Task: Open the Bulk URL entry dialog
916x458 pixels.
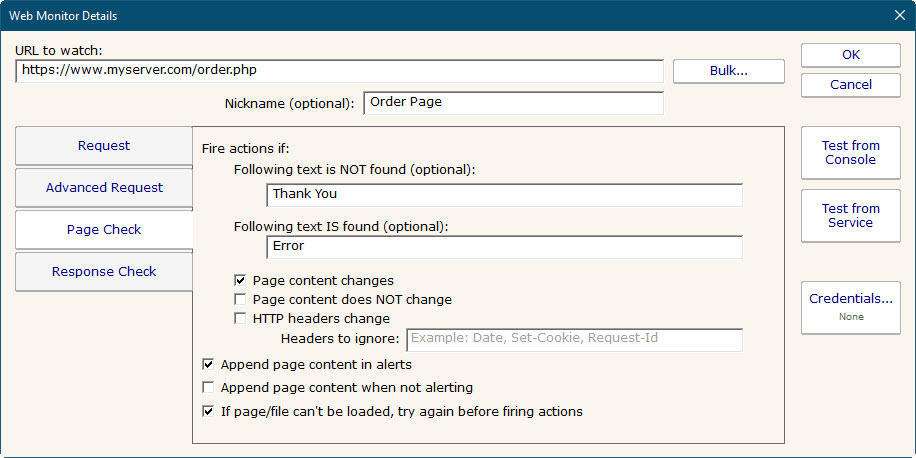Action: (x=728, y=71)
